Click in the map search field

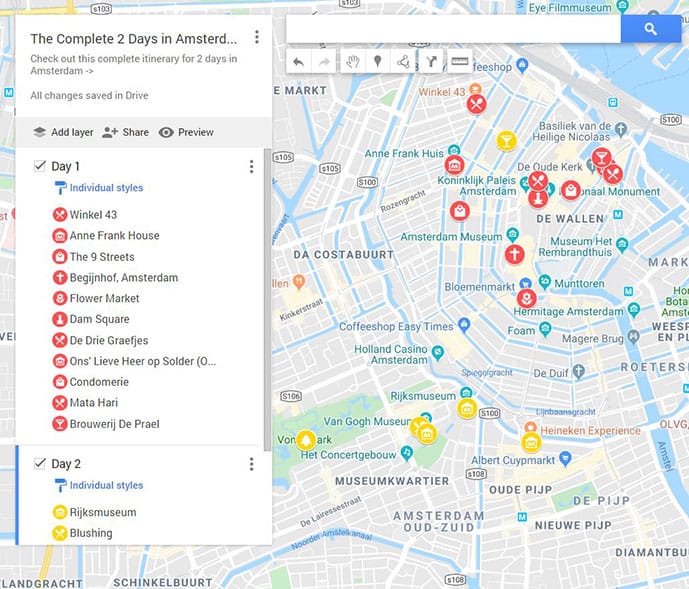tap(453, 29)
